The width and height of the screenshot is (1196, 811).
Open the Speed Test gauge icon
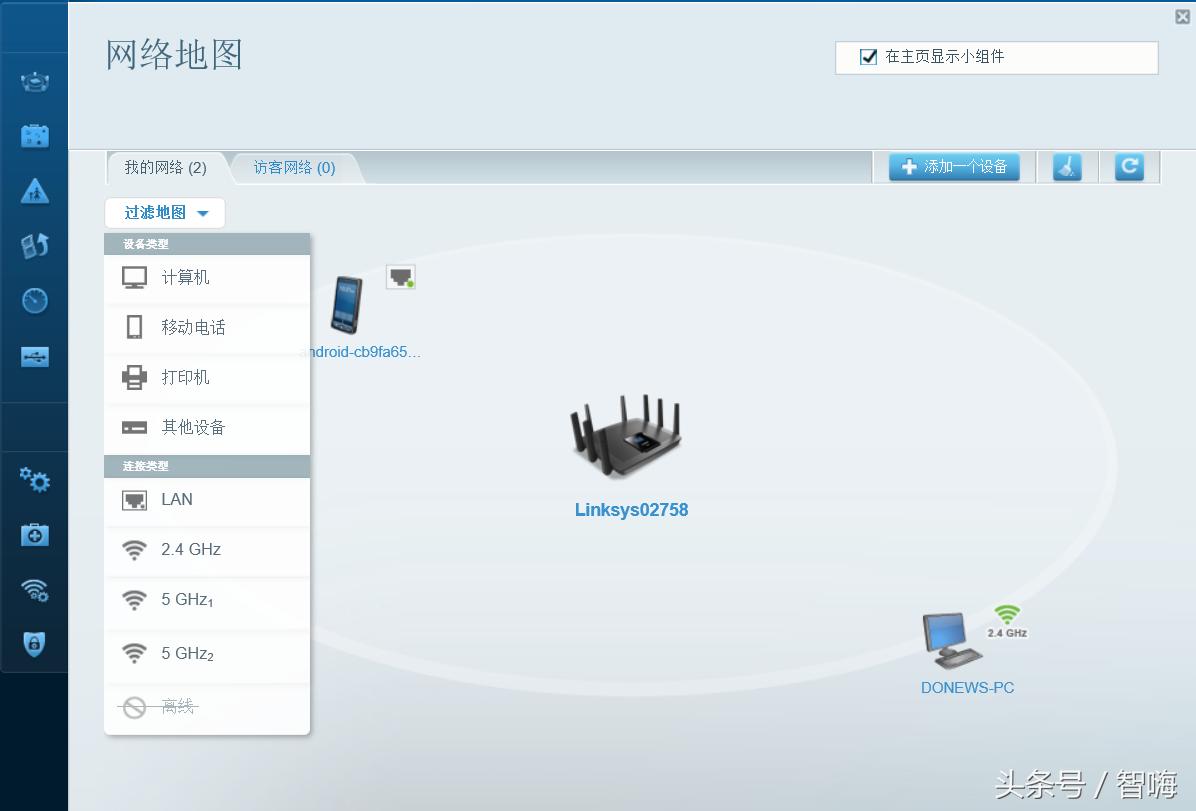click(x=34, y=301)
